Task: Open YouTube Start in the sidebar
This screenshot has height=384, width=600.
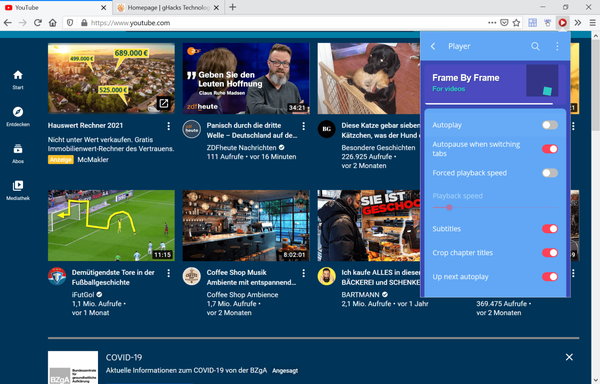Action: 18,80
